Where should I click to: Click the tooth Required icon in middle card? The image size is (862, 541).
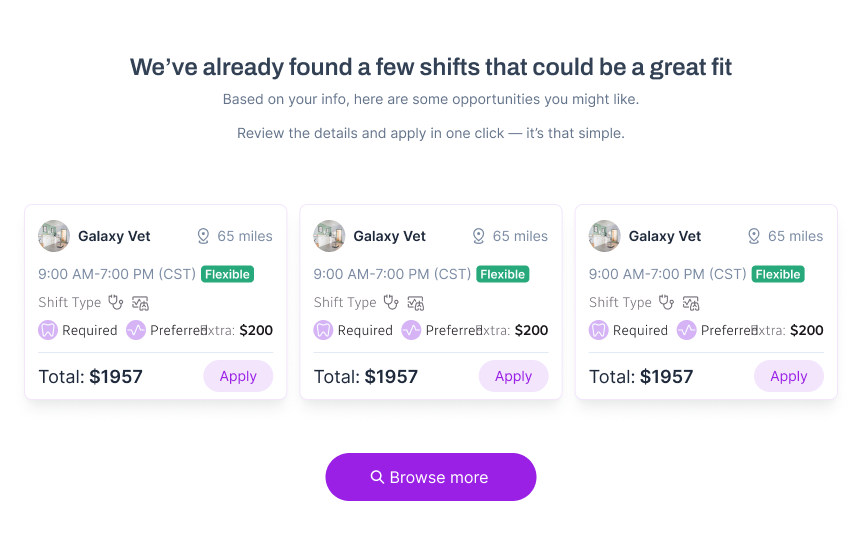point(323,330)
